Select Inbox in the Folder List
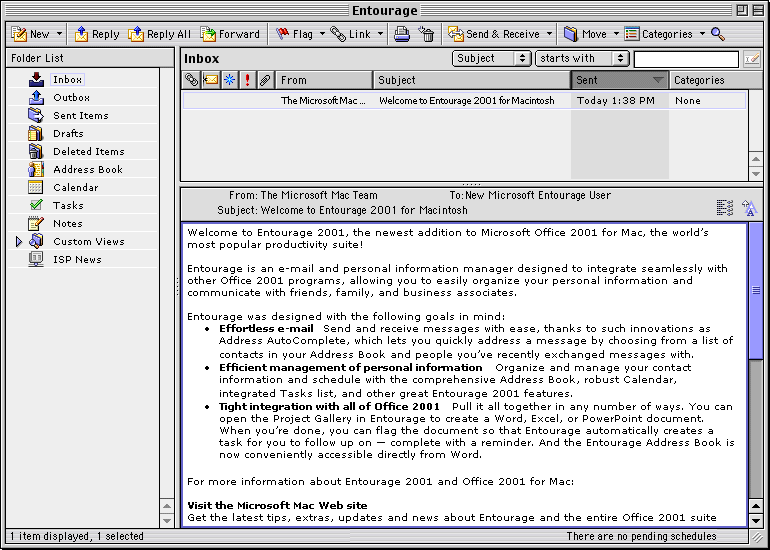 point(67,80)
